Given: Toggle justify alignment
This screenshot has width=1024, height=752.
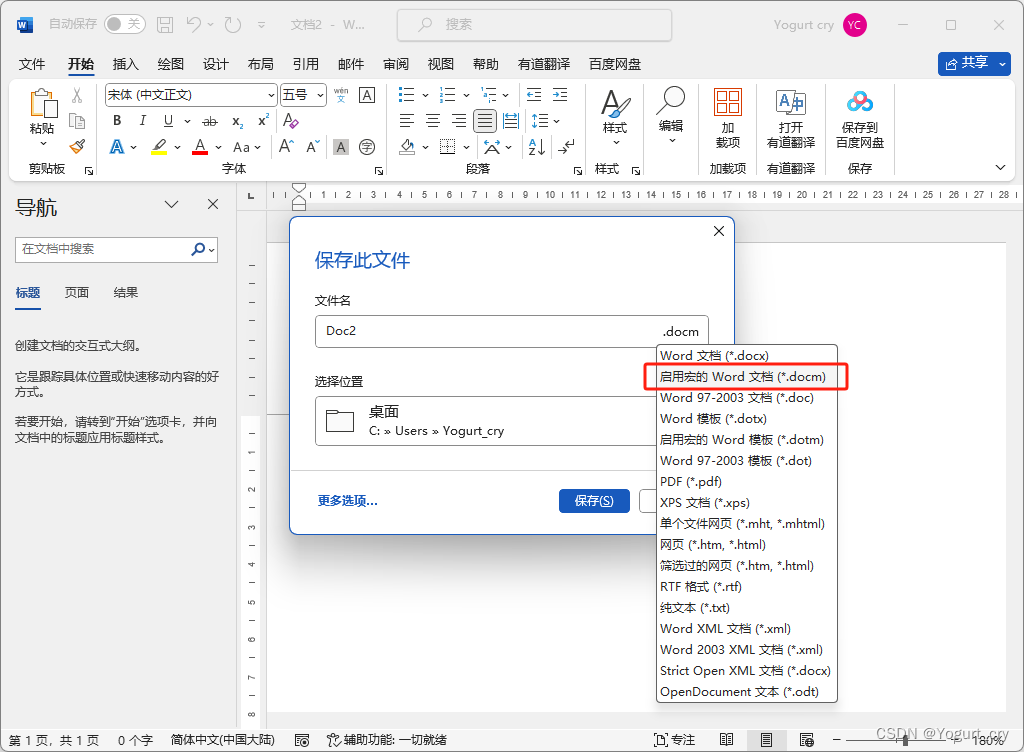Looking at the screenshot, I should (485, 121).
